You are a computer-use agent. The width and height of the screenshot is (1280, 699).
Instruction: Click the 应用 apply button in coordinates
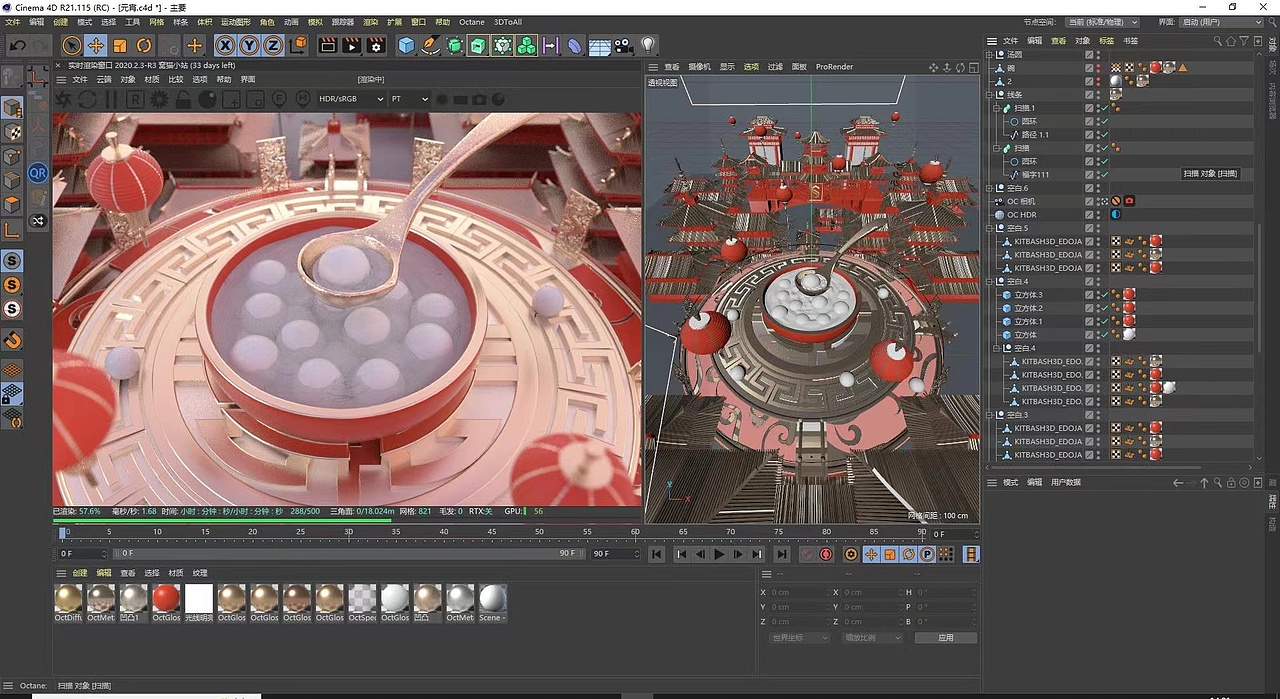coord(945,637)
